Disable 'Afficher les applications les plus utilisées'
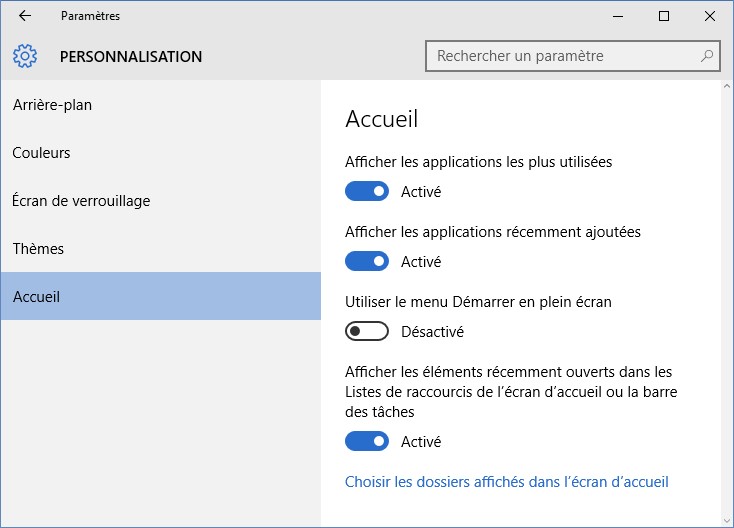The image size is (734, 528). click(x=366, y=191)
